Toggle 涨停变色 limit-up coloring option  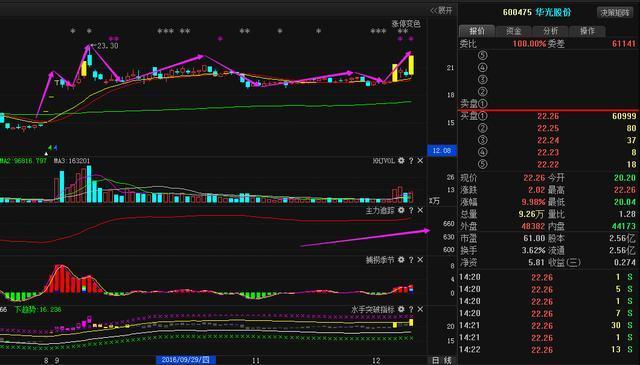tap(406, 24)
